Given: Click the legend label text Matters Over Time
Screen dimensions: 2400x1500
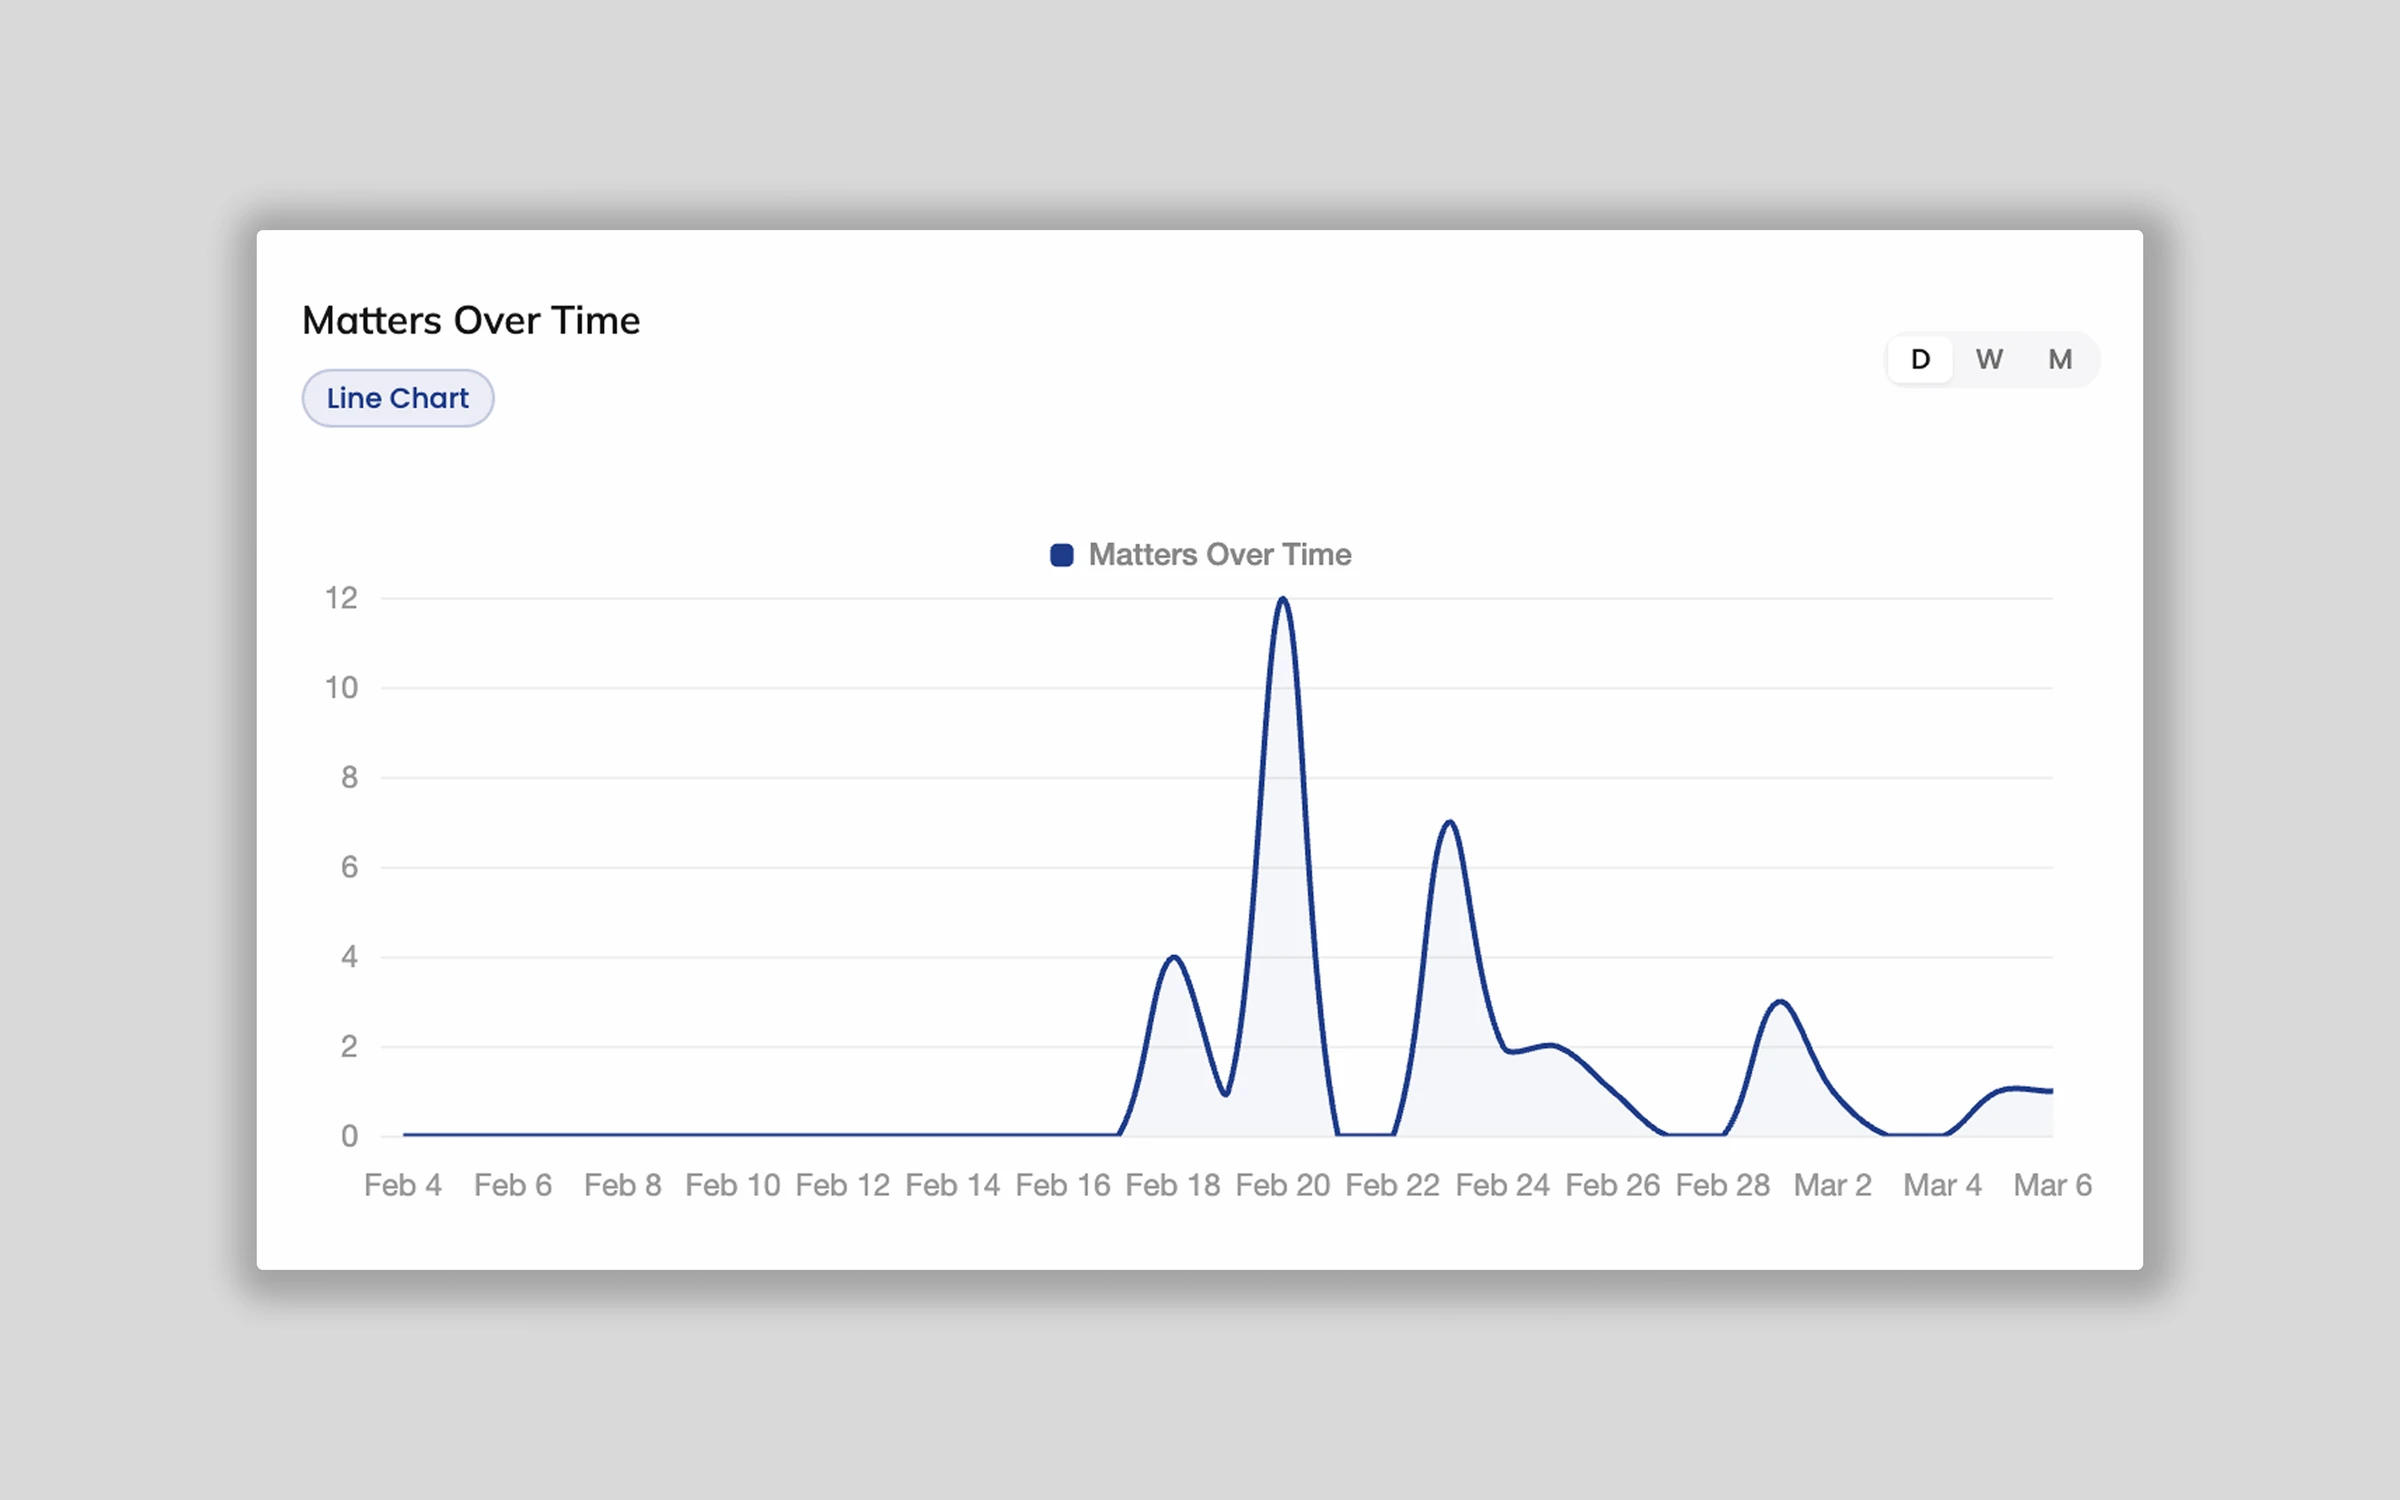Looking at the screenshot, I should (x=1219, y=553).
